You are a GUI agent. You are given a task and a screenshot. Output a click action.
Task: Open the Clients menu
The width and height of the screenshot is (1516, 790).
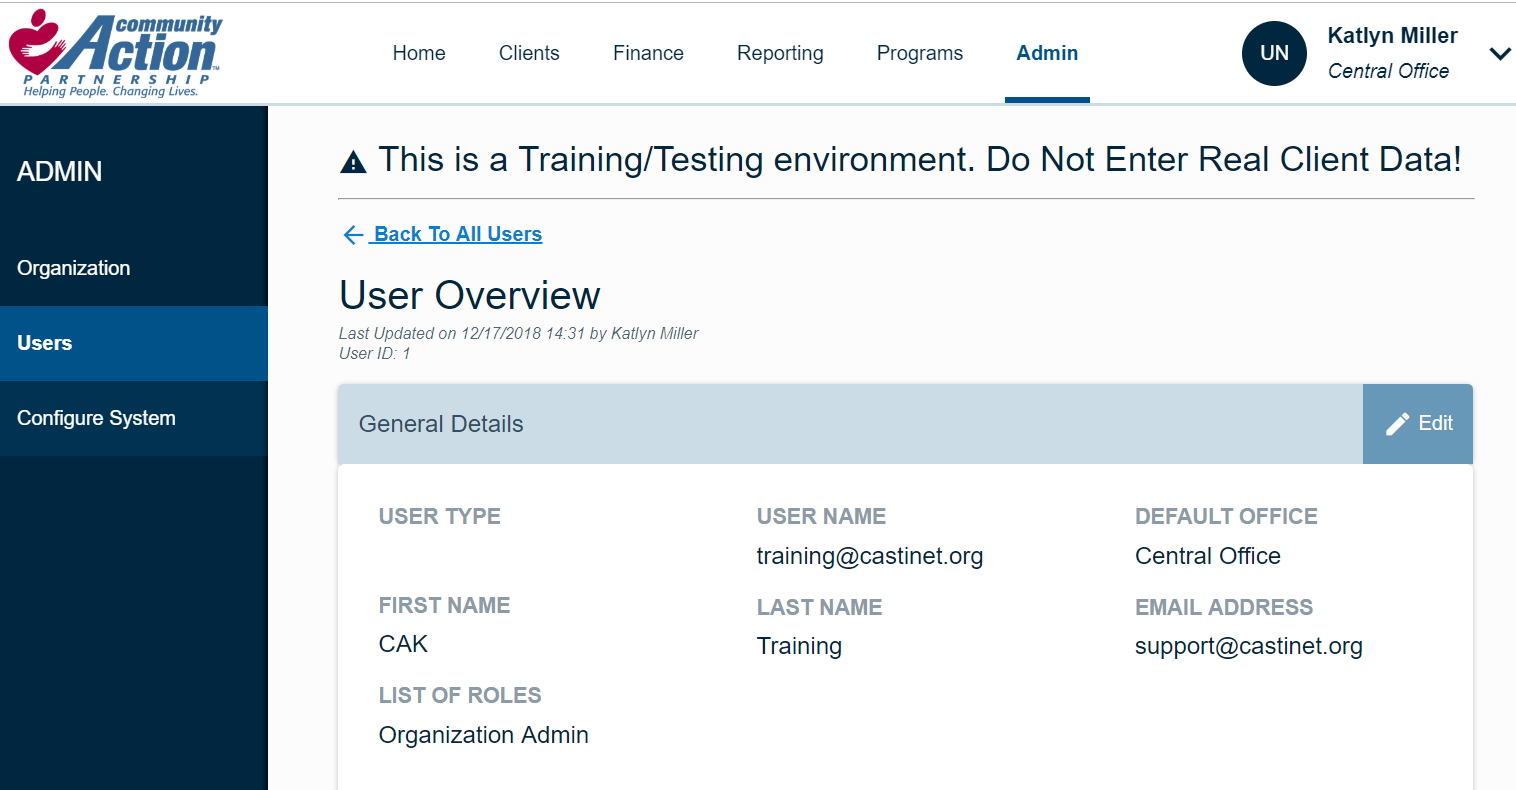[529, 53]
